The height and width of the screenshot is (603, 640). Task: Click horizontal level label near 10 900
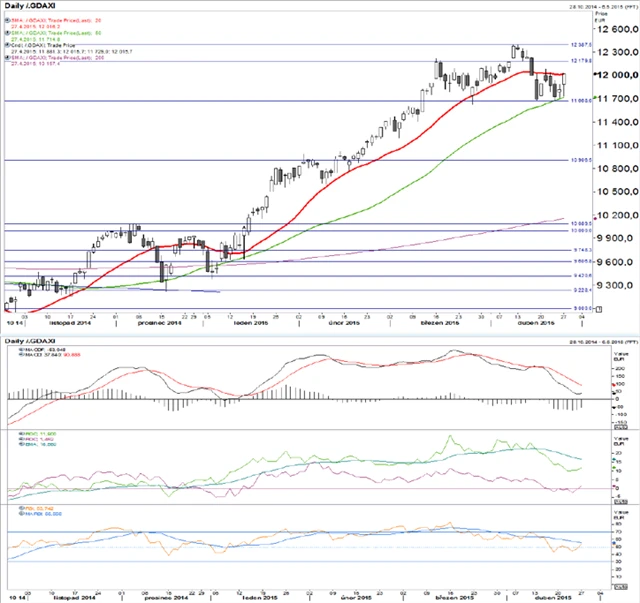coord(581,160)
